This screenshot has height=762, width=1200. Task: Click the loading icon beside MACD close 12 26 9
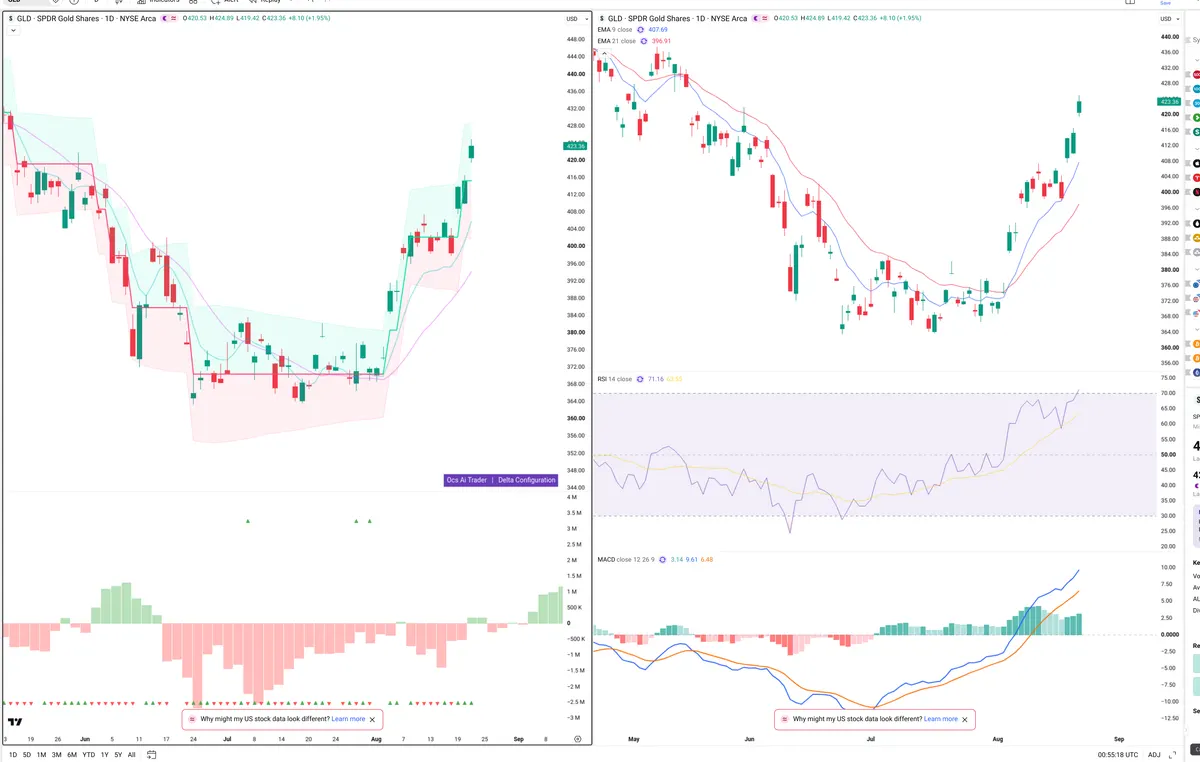[663, 559]
